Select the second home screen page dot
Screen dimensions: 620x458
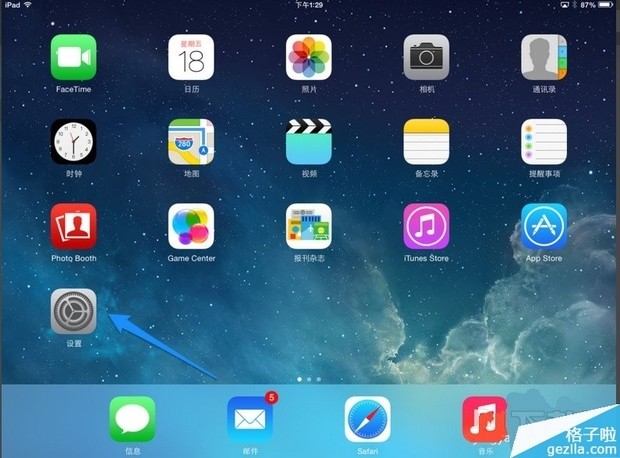pyautogui.click(x=309, y=379)
